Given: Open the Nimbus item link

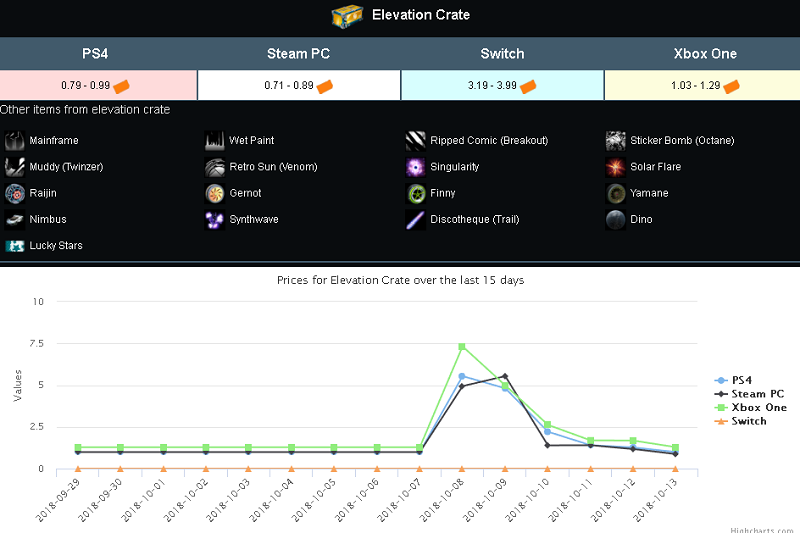Looking at the screenshot, I should click(48, 219).
